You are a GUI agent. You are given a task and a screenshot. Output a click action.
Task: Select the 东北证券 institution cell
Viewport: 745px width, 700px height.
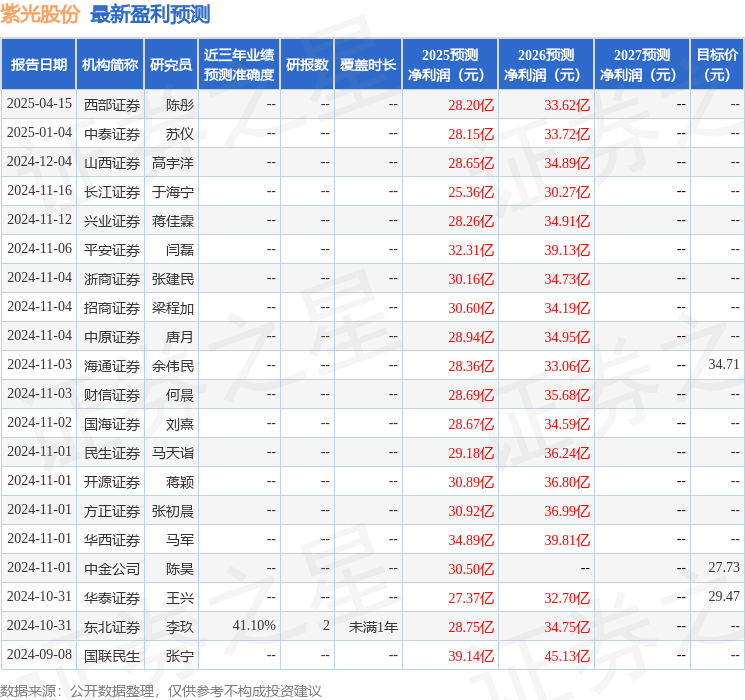pos(112,627)
